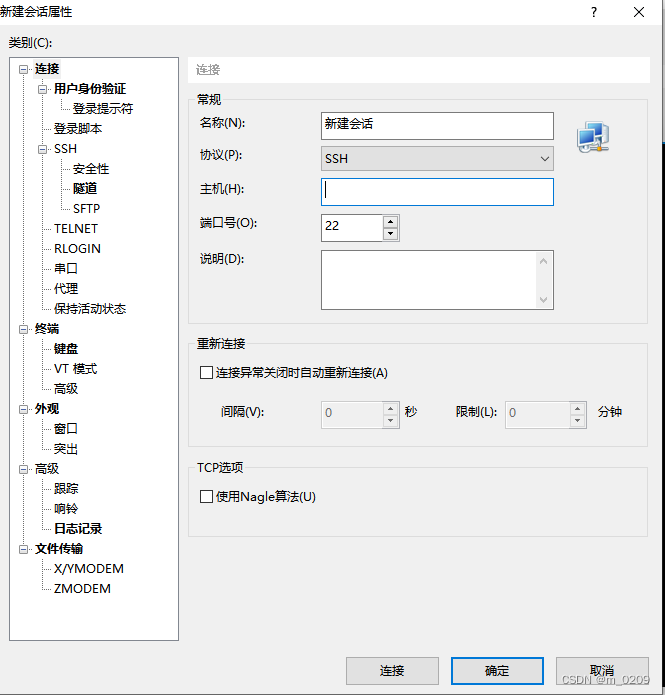Decrease the port number with down arrow
Viewport: 665px width, 695px height.
[390, 234]
